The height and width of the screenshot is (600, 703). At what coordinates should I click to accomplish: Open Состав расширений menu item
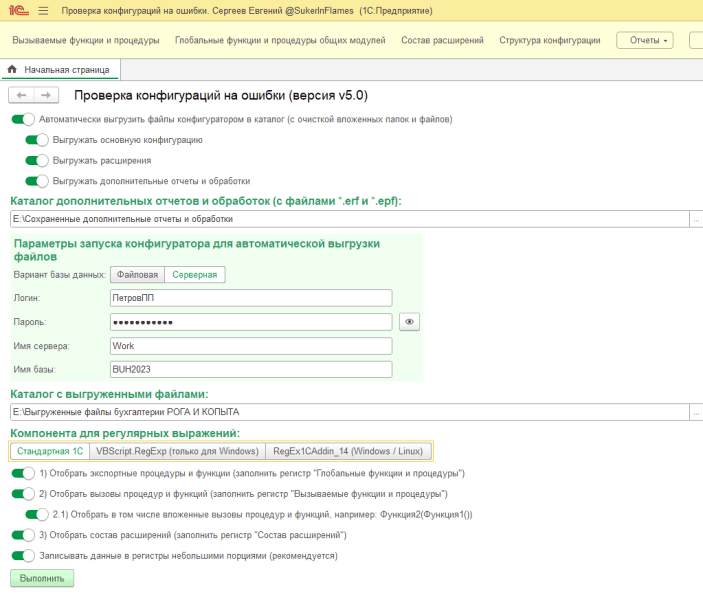click(442, 40)
